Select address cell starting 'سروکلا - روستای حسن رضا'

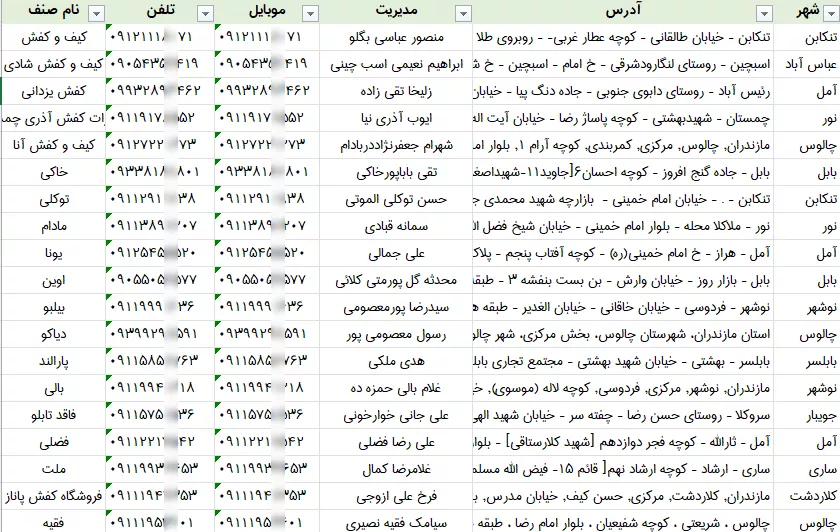coord(623,416)
